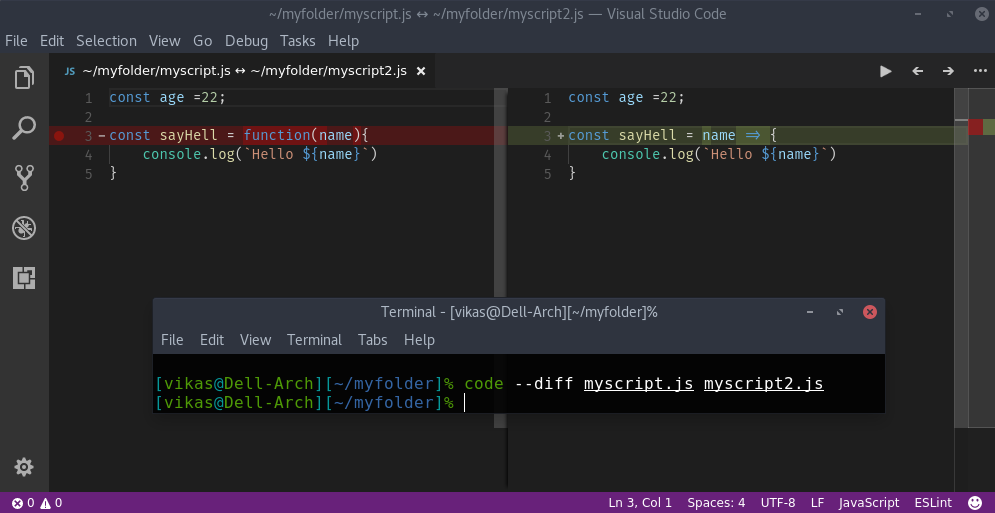The width and height of the screenshot is (995, 513).
Task: Click the red close button of Terminal window
Action: point(870,312)
